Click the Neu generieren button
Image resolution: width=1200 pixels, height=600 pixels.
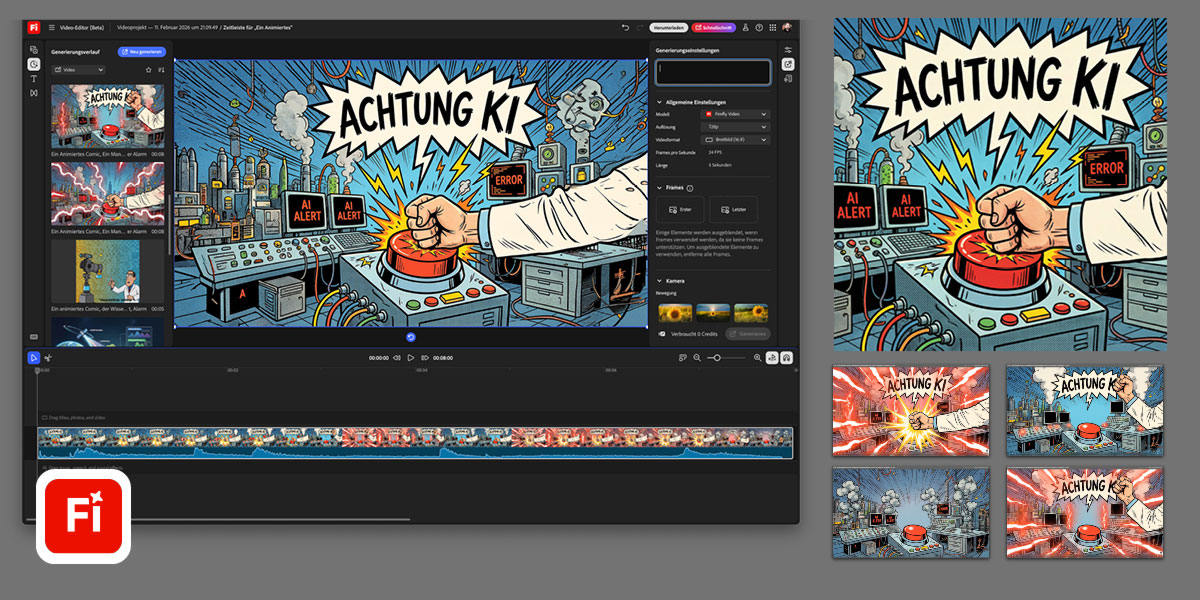pos(142,51)
